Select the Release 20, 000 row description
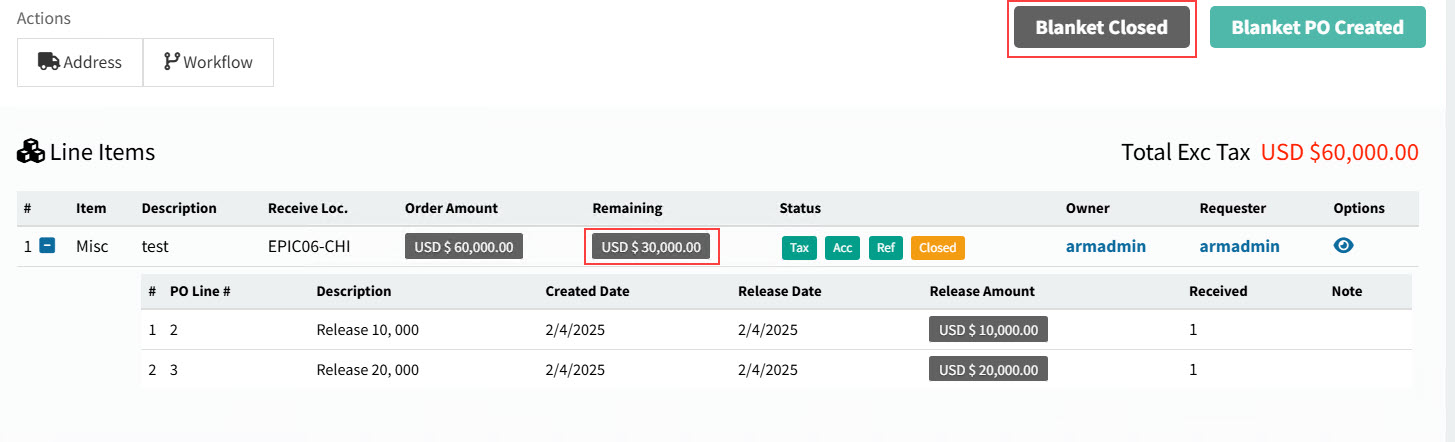1455x442 pixels. (x=367, y=369)
